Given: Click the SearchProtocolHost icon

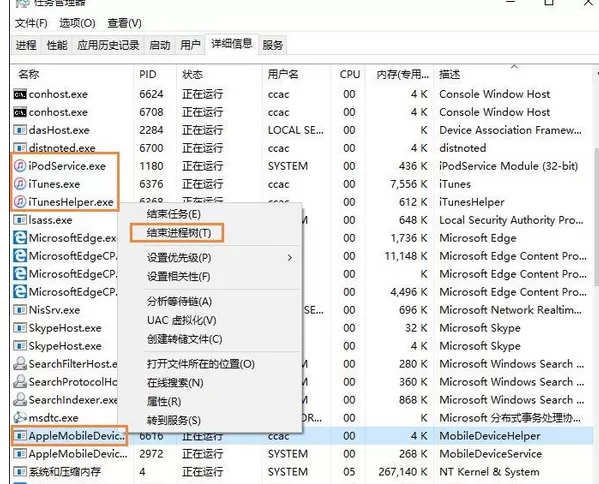Looking at the screenshot, I should [20, 381].
